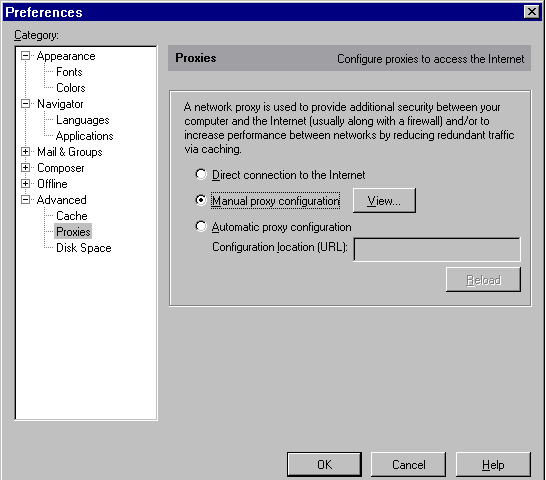Choose Manual proxy configuration option
Image resolution: width=546 pixels, height=480 pixels.
pos(201,200)
